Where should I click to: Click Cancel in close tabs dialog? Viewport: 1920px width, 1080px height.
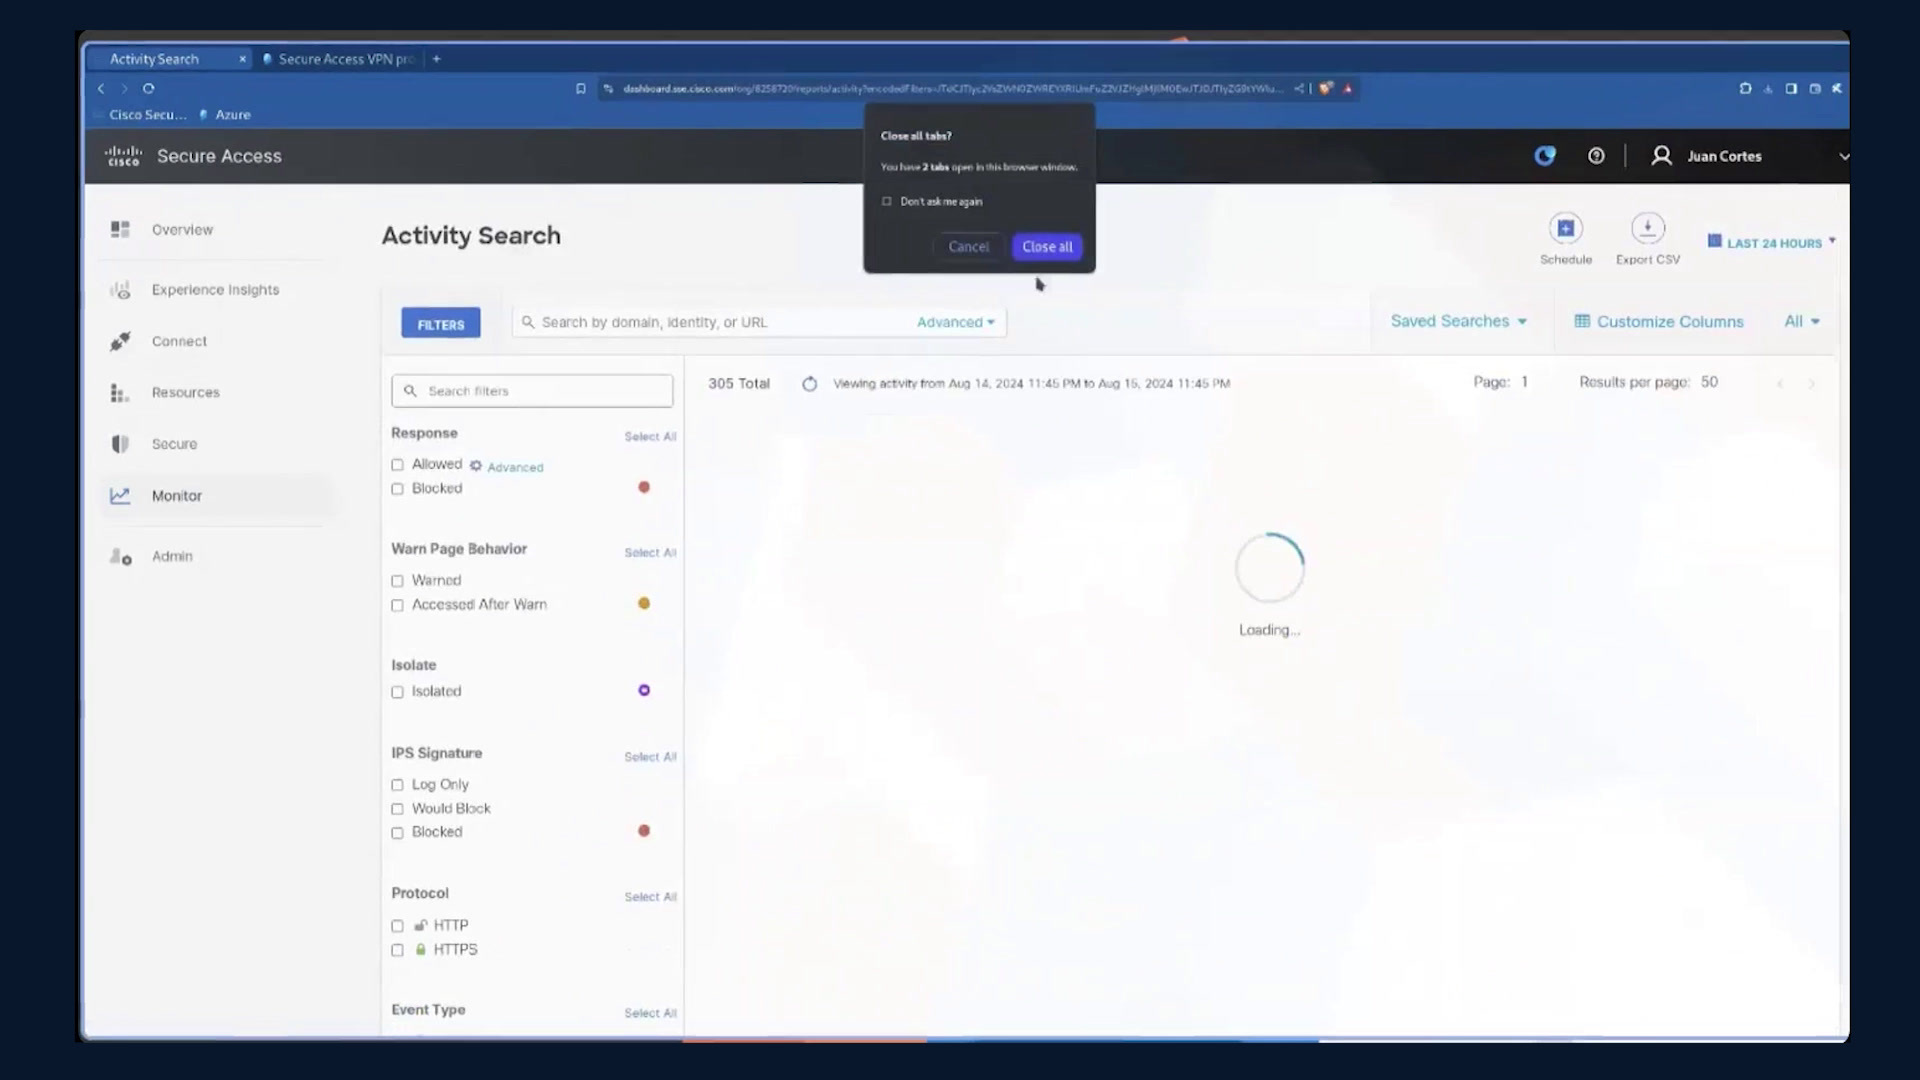tap(968, 247)
